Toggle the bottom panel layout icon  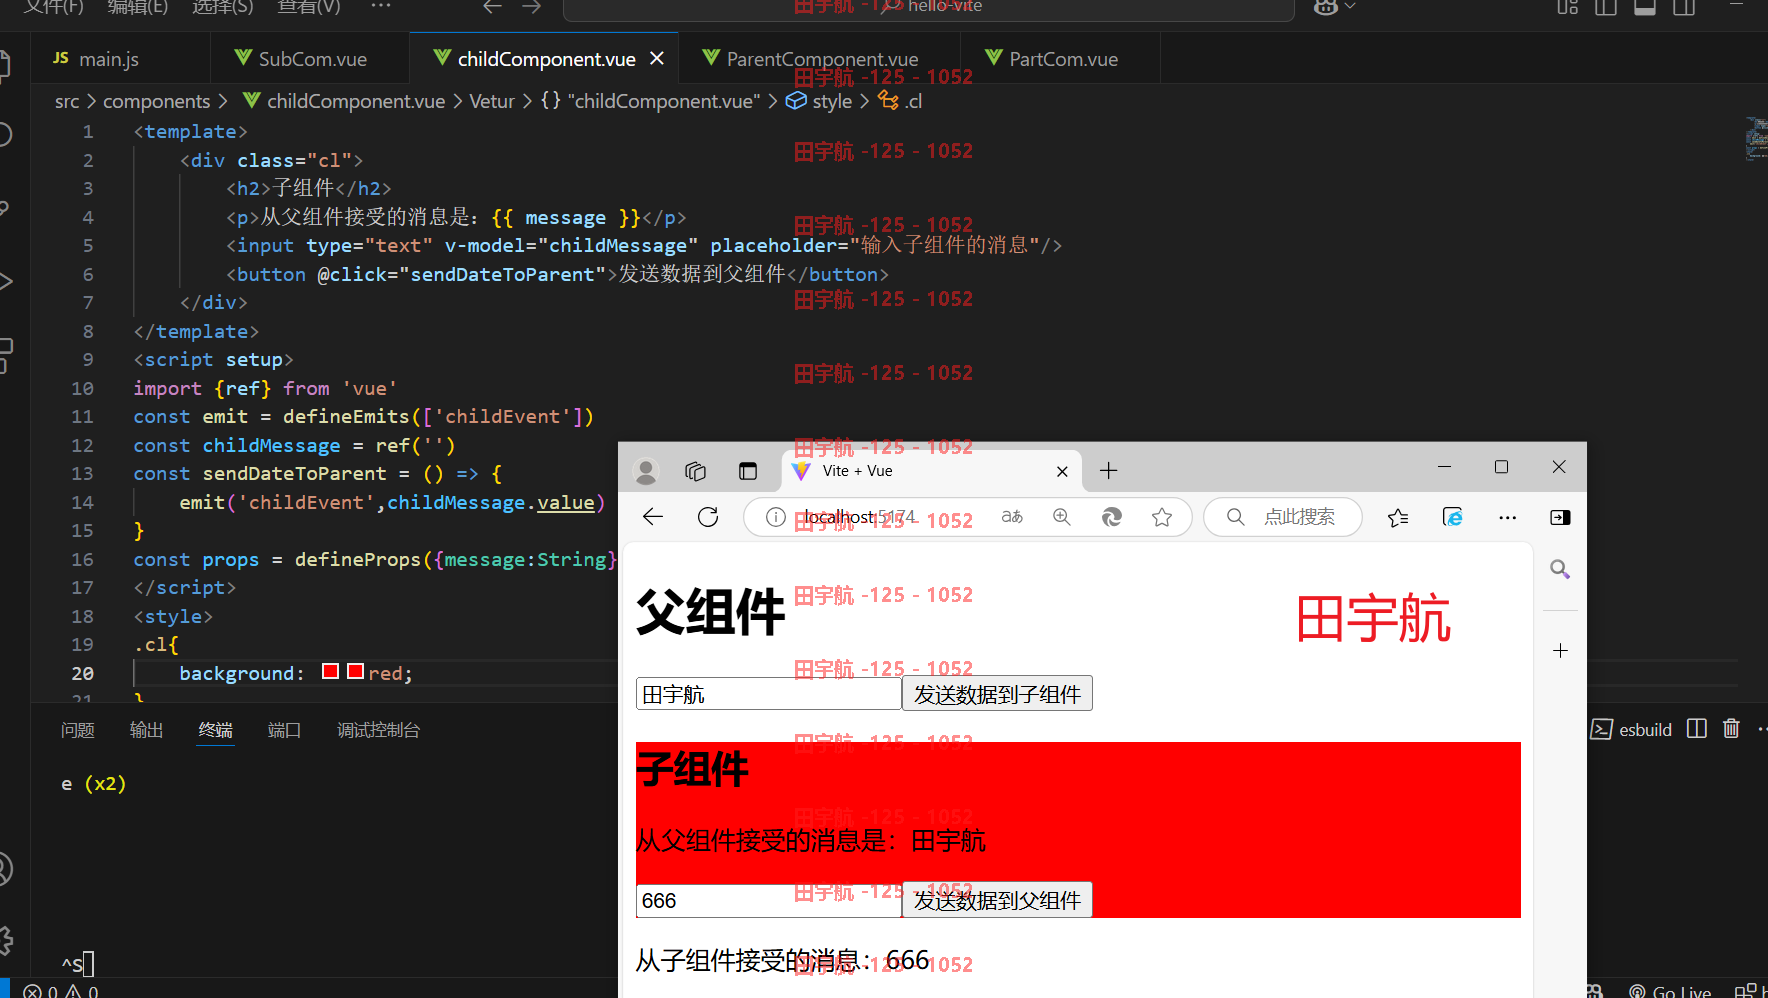(1644, 7)
